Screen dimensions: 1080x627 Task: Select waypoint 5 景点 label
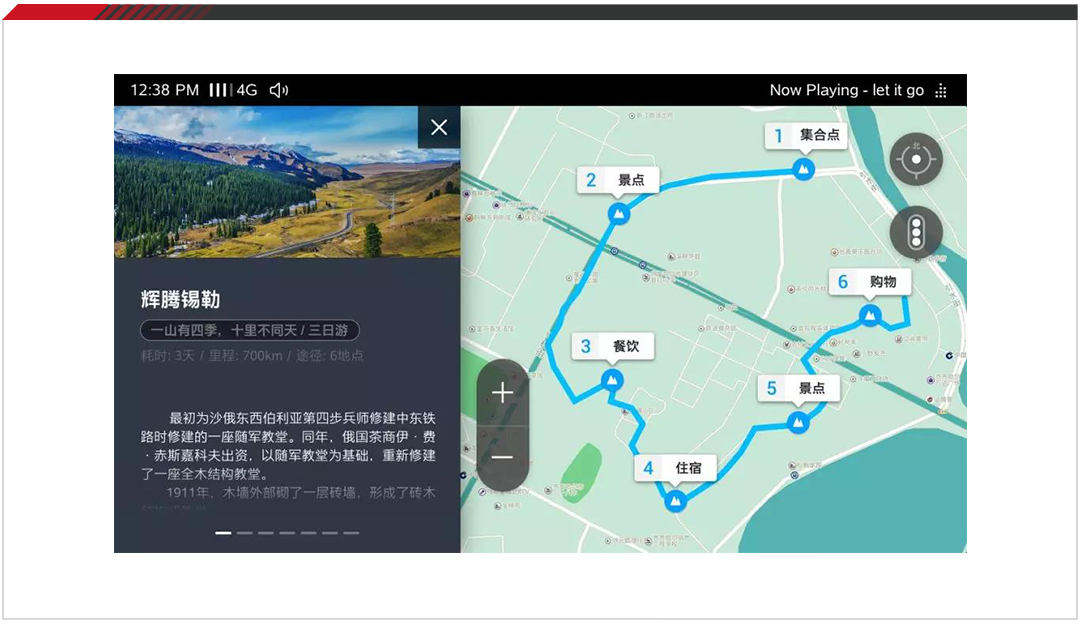pyautogui.click(x=798, y=388)
